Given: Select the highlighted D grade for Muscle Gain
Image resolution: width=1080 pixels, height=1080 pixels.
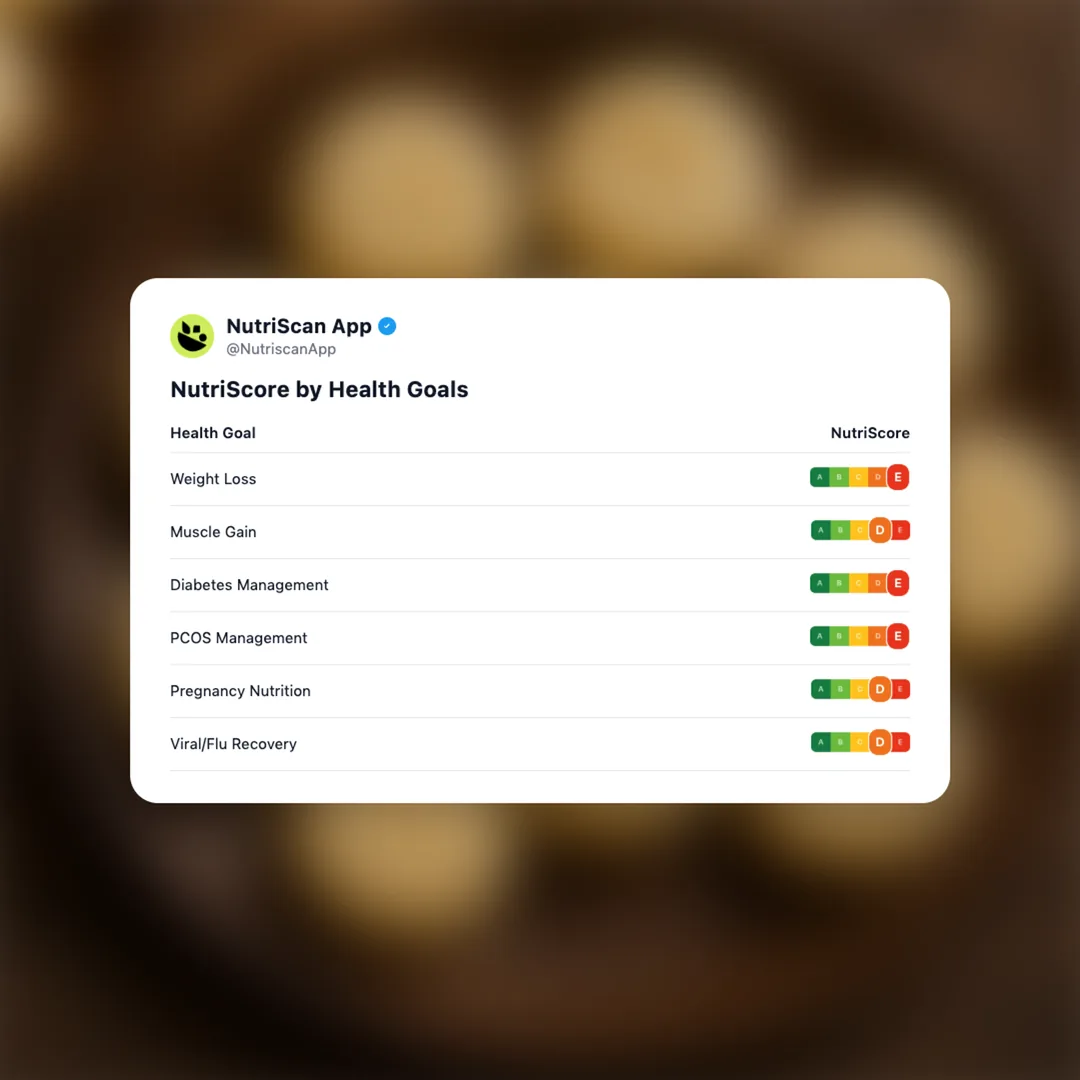Looking at the screenshot, I should tap(880, 531).
